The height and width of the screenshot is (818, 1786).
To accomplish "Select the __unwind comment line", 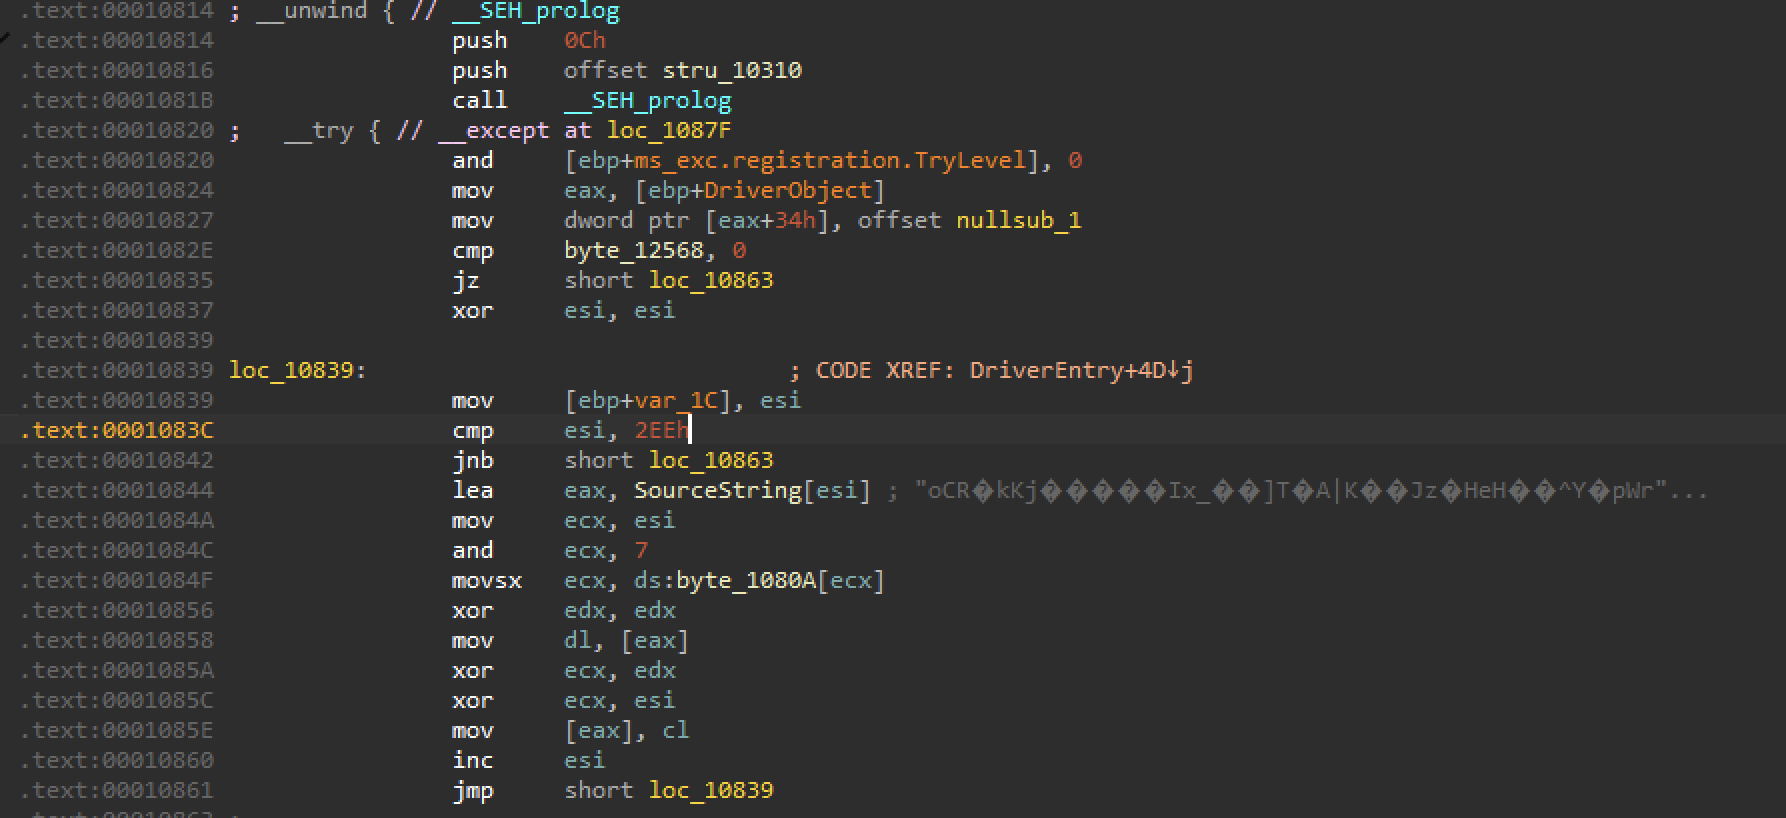I will pyautogui.click(x=424, y=11).
